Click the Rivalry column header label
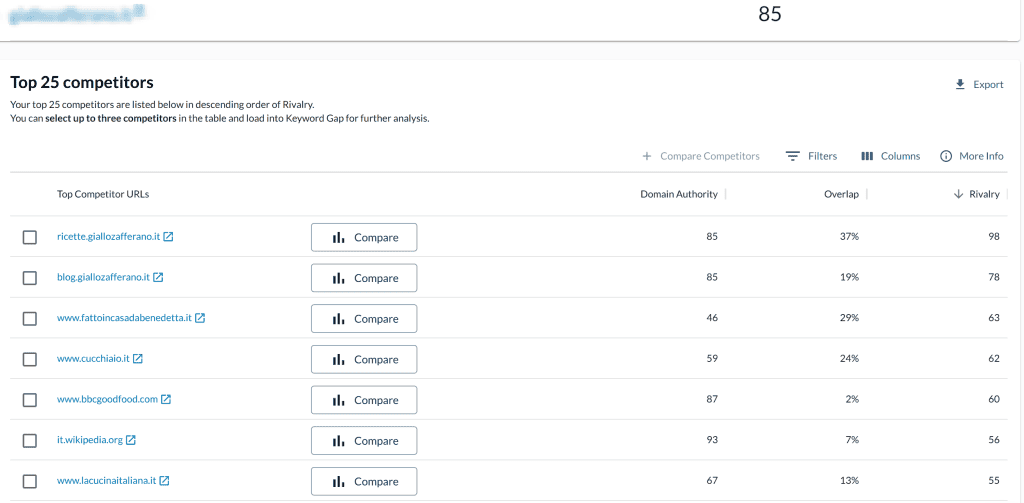Viewport: 1024px width, 503px height. 984,194
